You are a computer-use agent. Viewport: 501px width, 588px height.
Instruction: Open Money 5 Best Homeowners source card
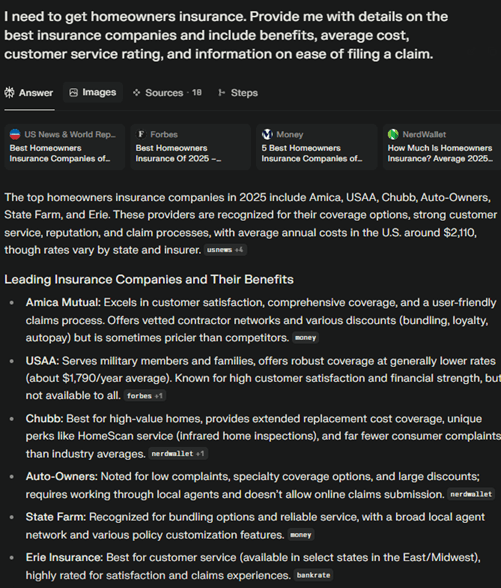point(316,147)
